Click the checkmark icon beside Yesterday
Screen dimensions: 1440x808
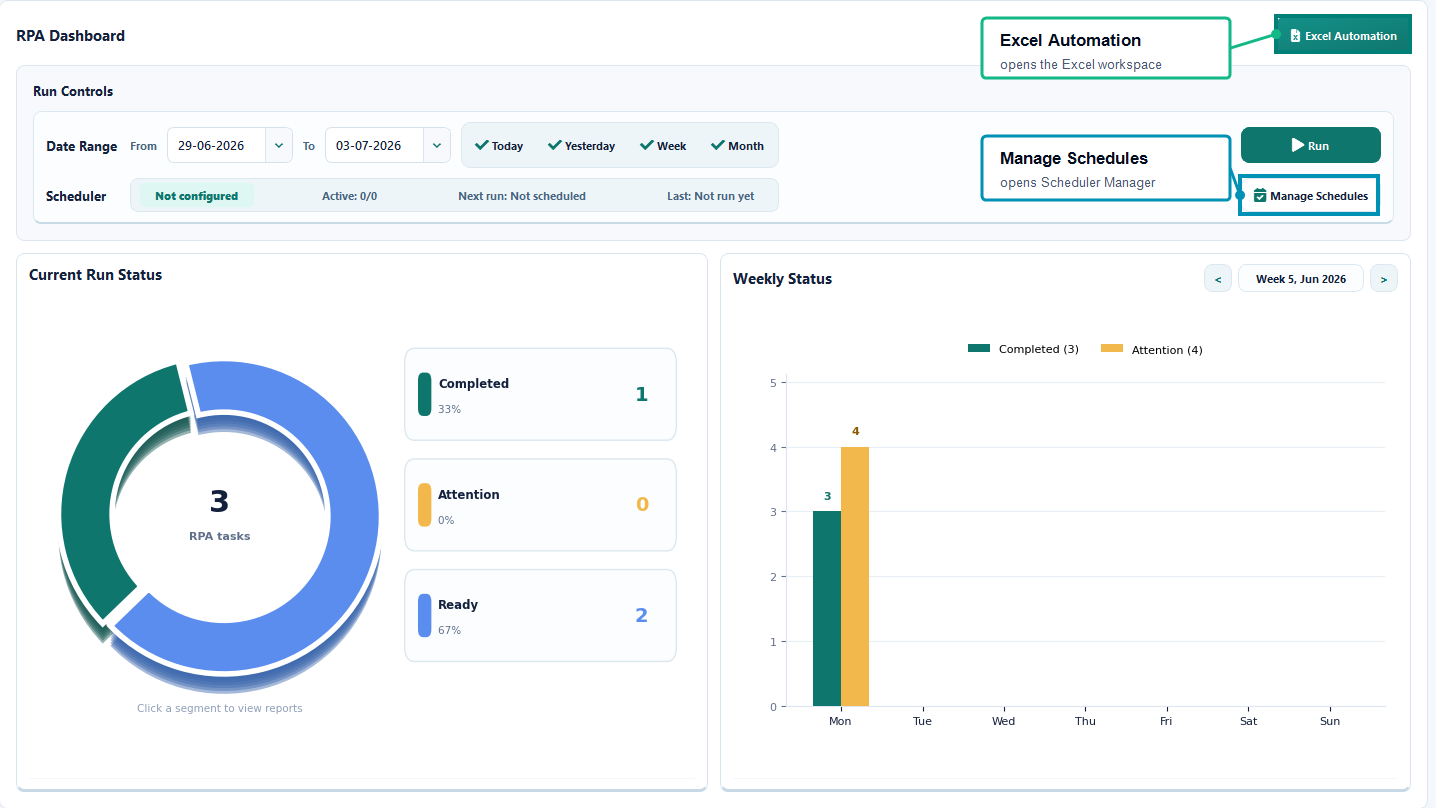coord(554,145)
